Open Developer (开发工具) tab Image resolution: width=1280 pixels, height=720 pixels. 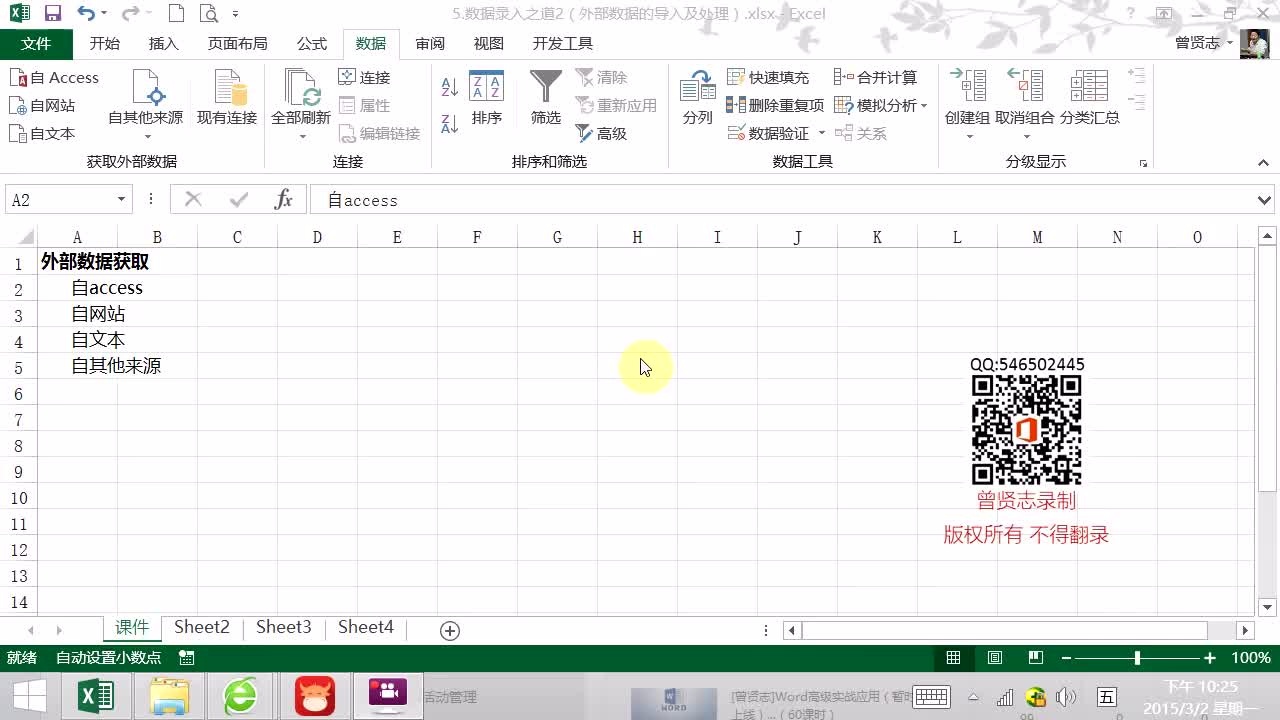click(563, 44)
